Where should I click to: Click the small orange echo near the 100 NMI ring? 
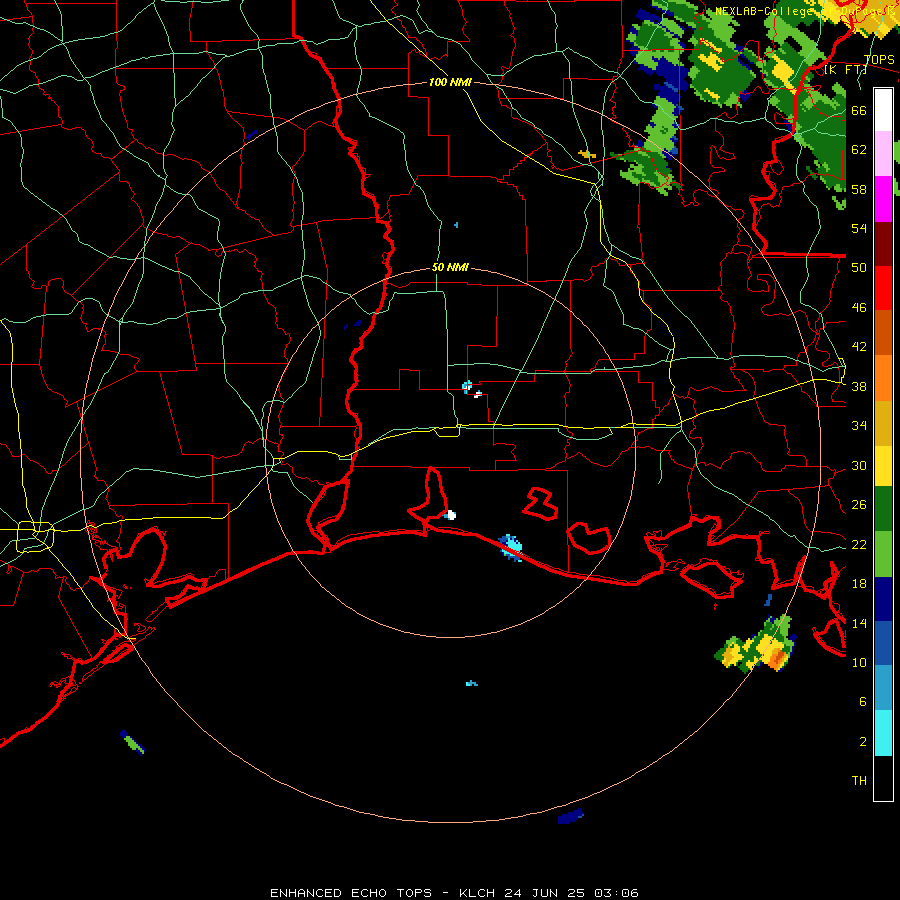tap(587, 154)
